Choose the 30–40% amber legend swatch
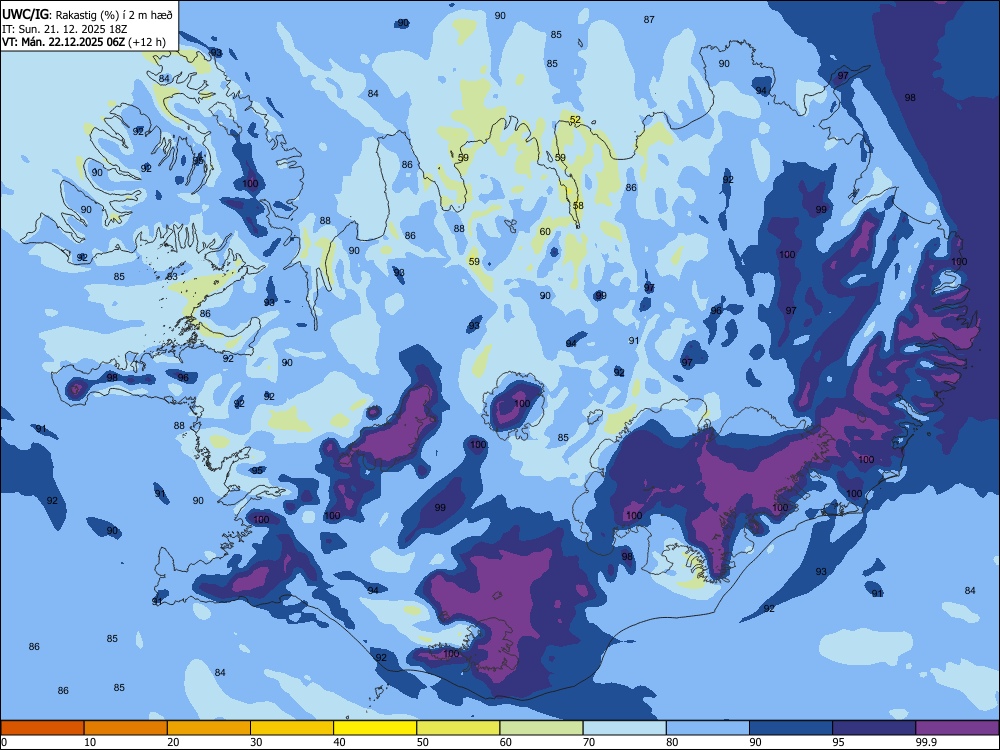The width and height of the screenshot is (1000, 750). tap(292, 728)
